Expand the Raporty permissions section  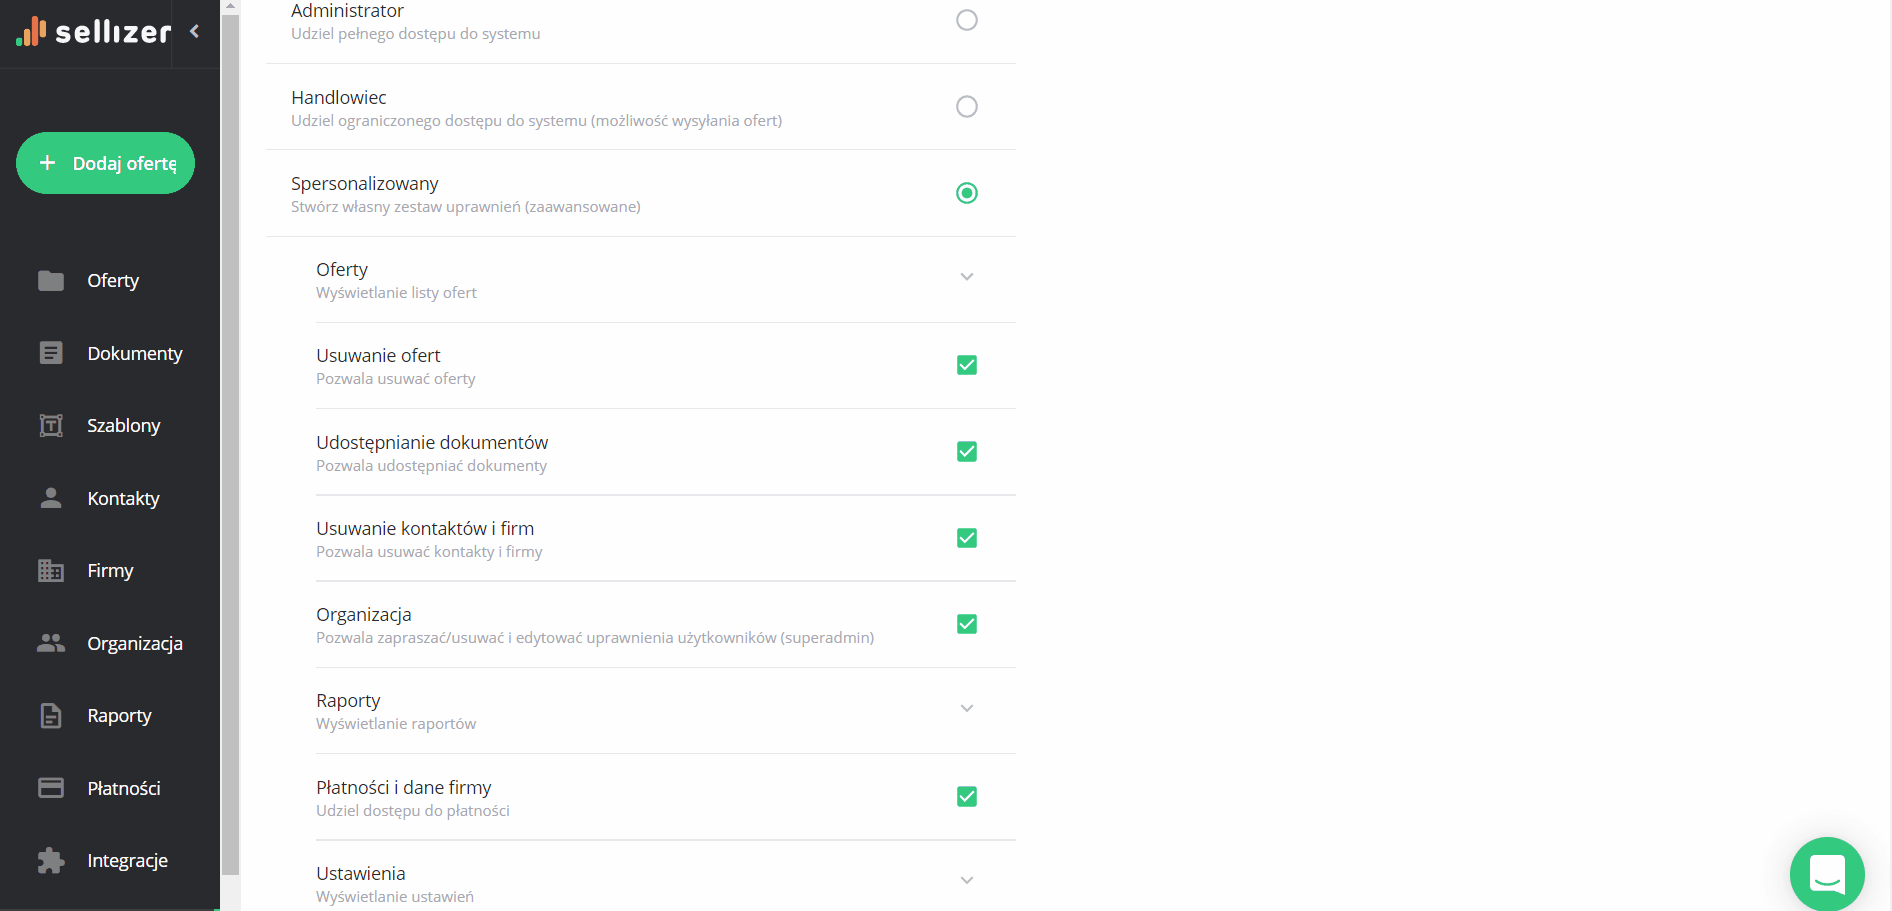(x=966, y=709)
